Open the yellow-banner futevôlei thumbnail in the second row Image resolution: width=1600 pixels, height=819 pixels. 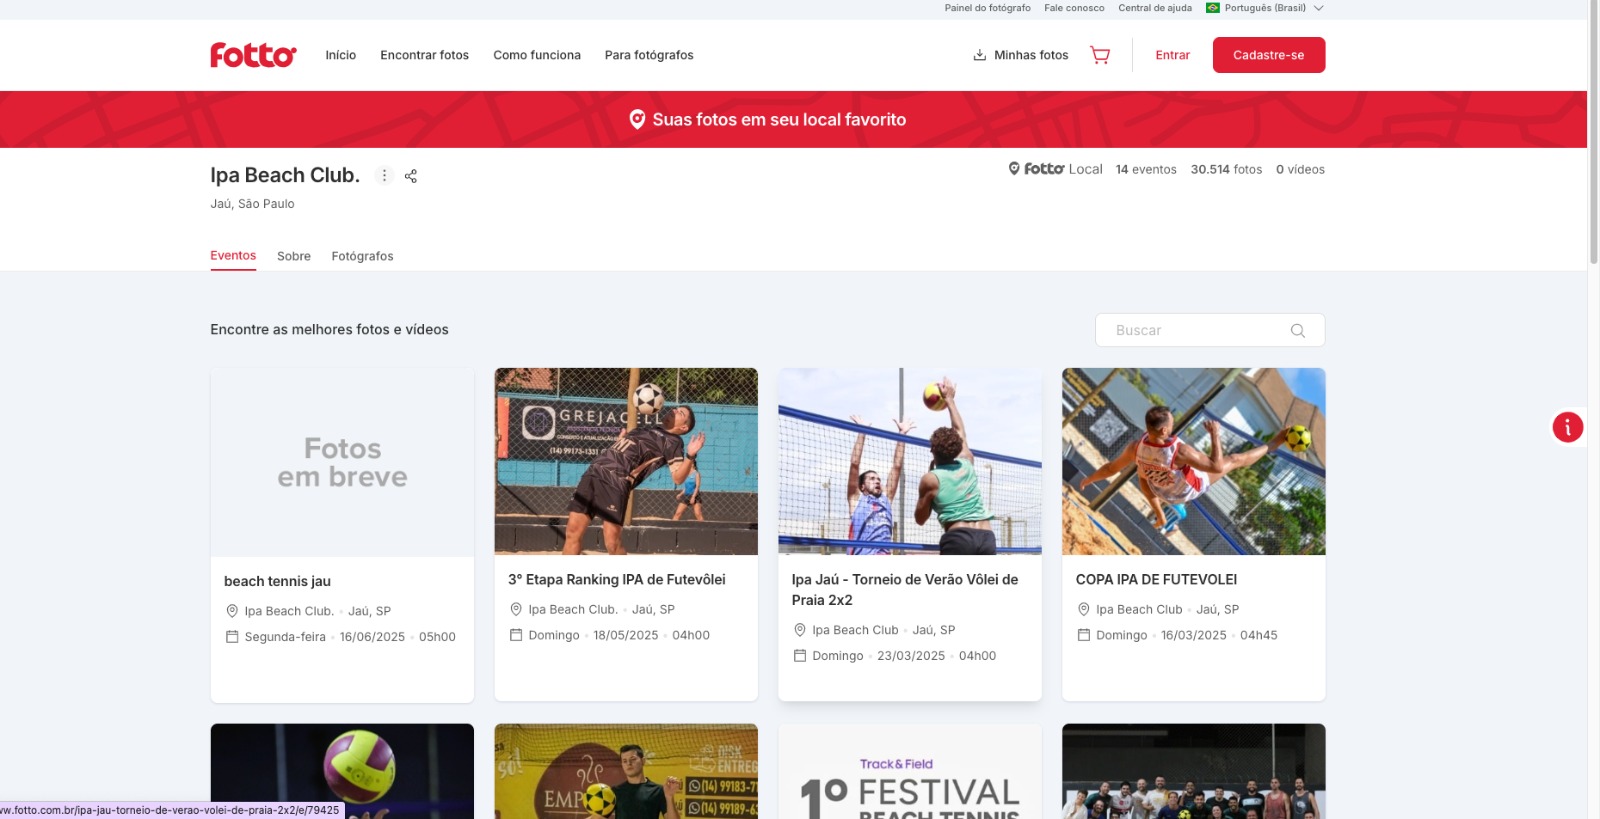click(626, 771)
